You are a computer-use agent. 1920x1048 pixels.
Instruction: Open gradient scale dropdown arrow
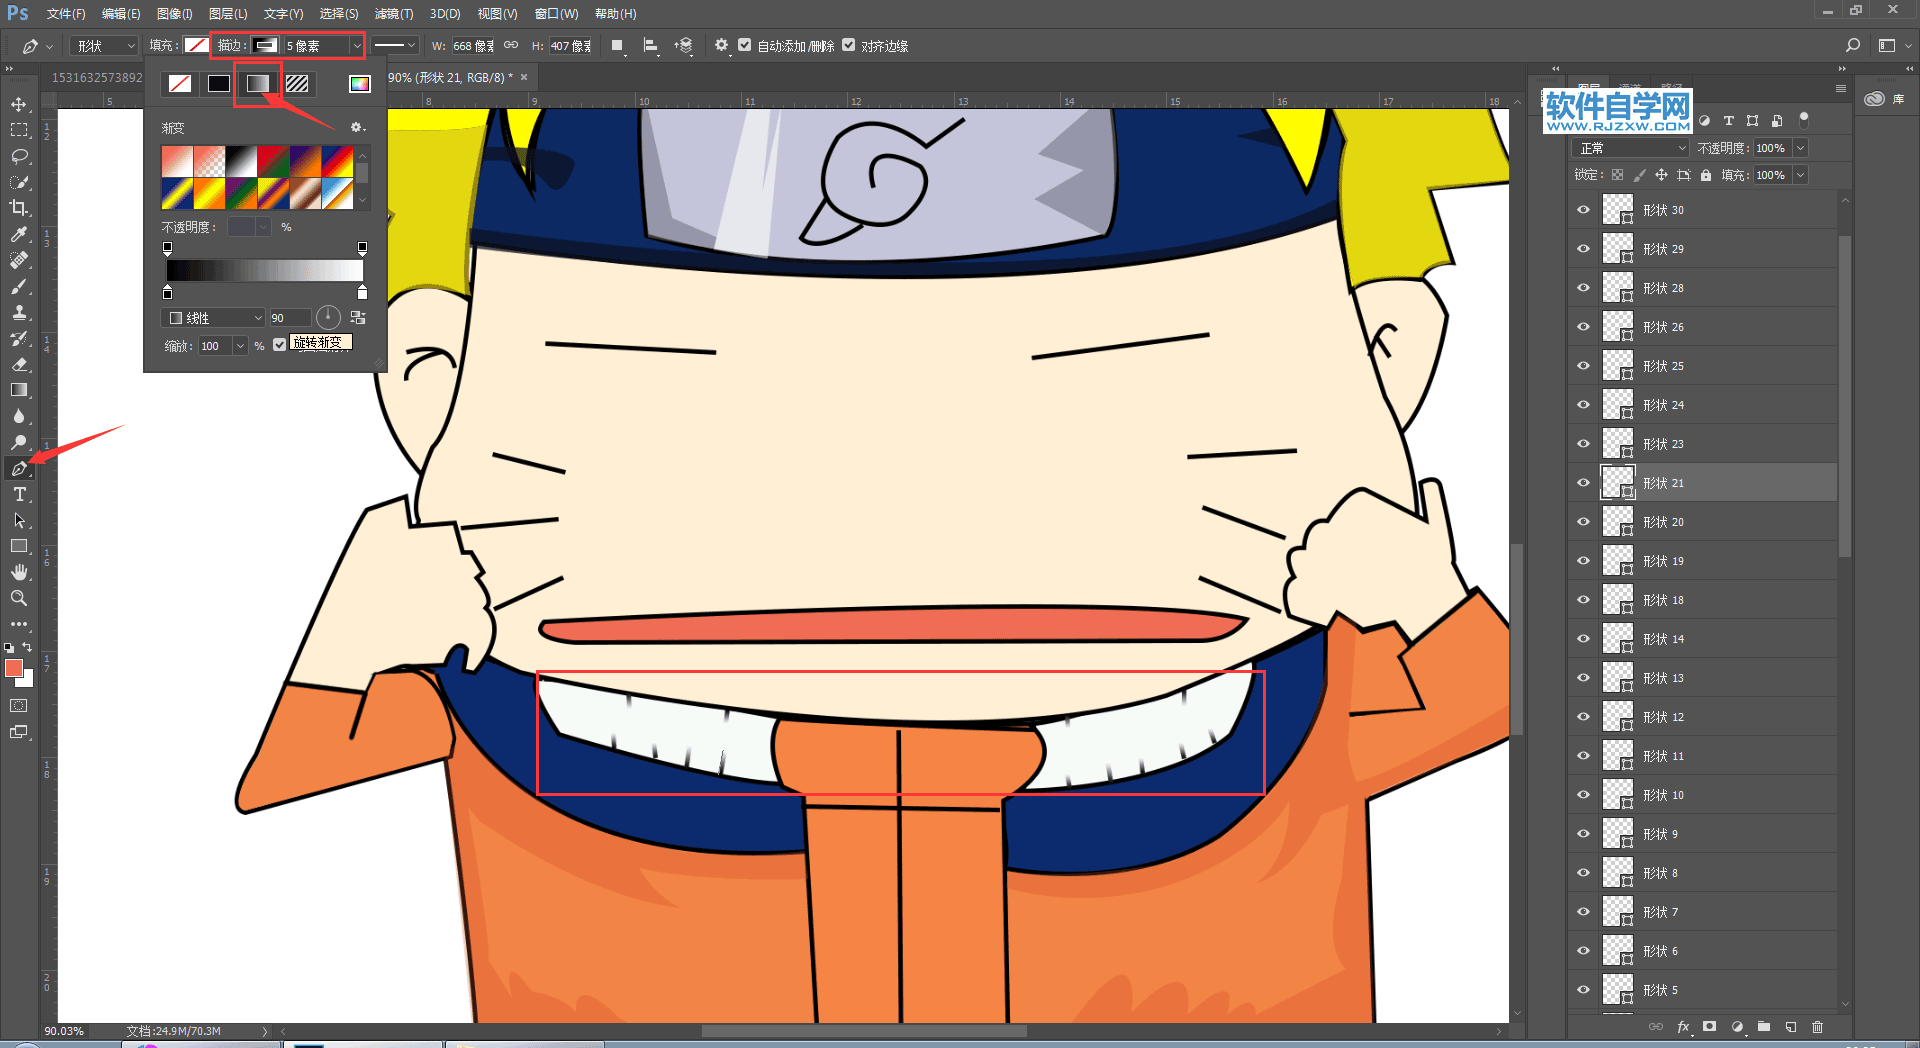click(240, 346)
